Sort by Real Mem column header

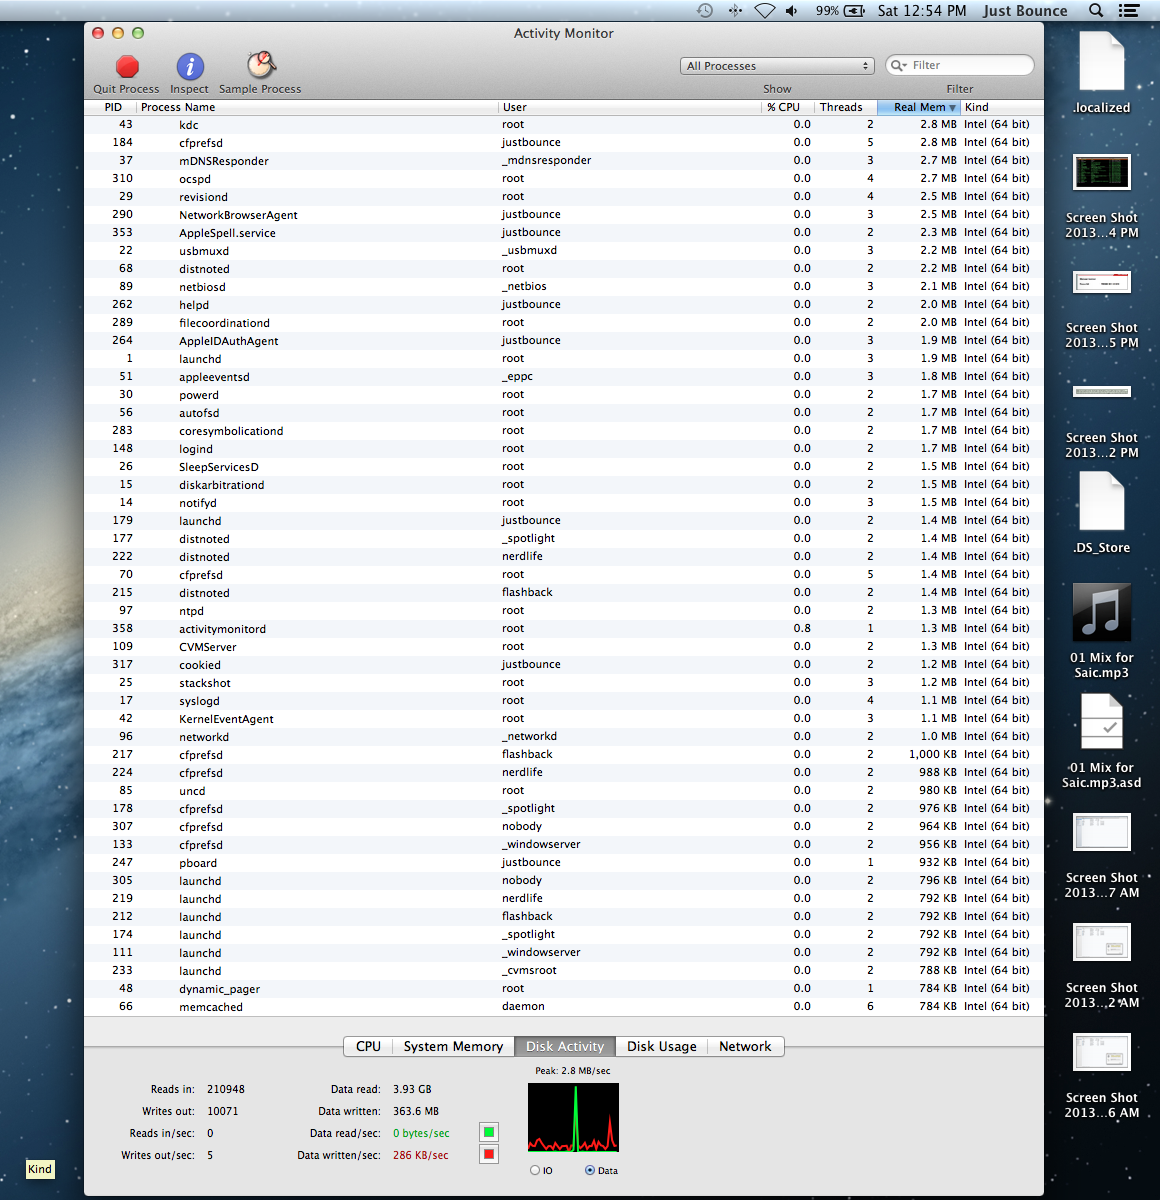[x=918, y=107]
